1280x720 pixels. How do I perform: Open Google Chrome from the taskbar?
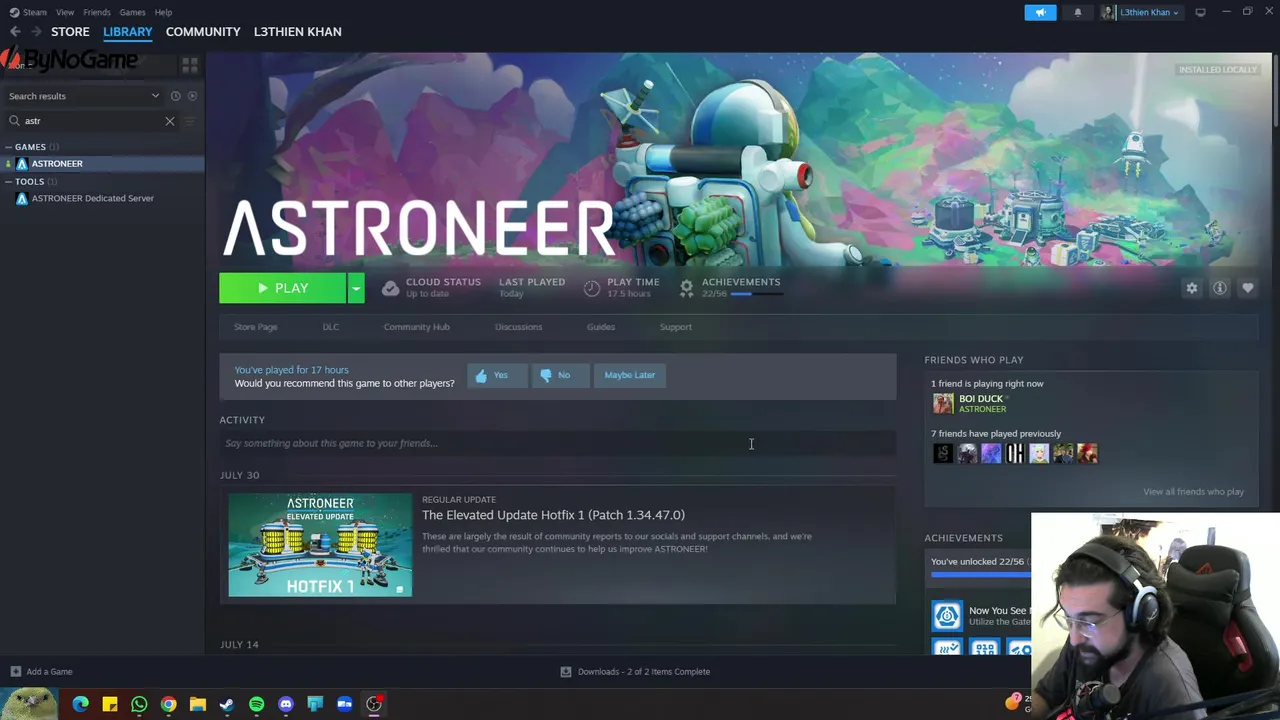[168, 704]
